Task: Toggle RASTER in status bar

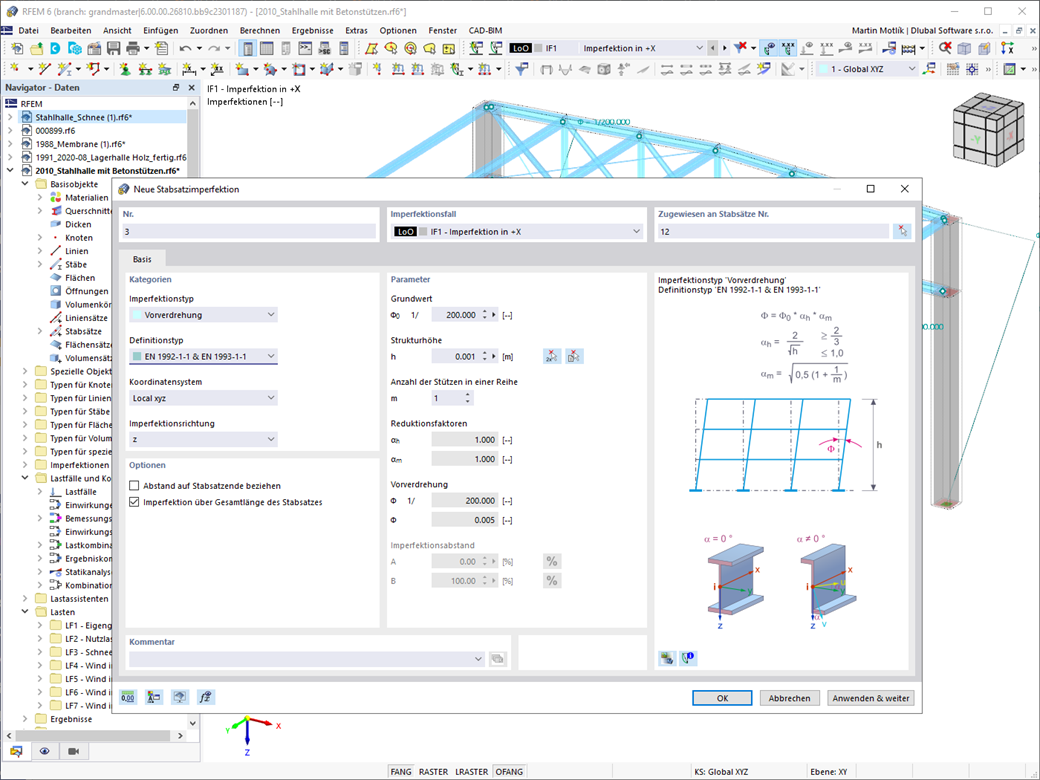Action: pos(433,772)
